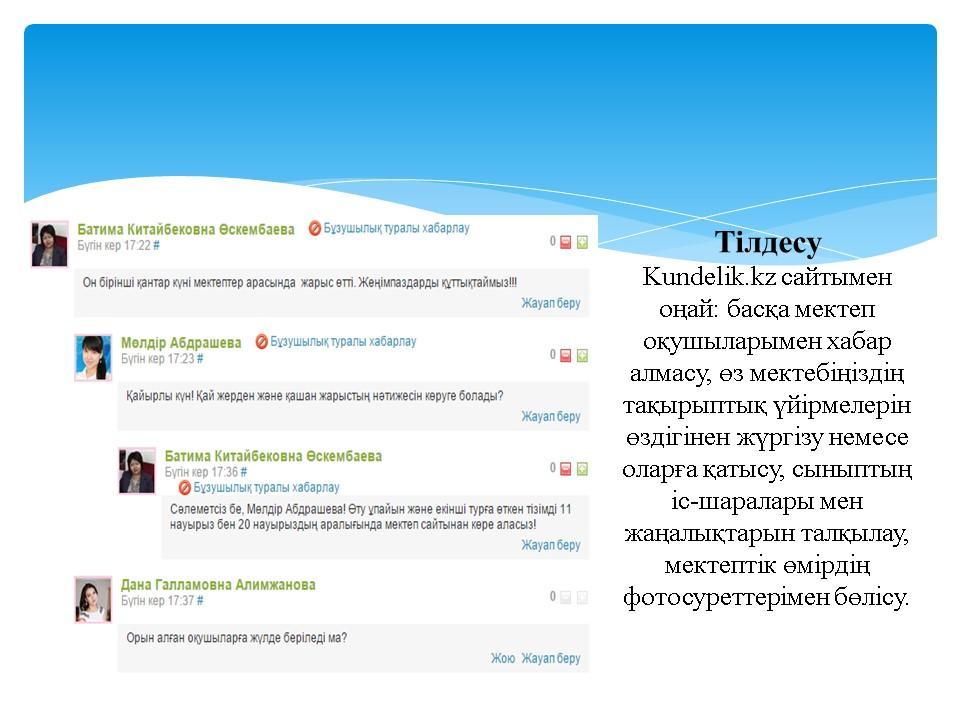Screen dimensions: 960x720
Task: Click Жауап беру under the Сәлеметсіз бе reply
Action: (550, 545)
